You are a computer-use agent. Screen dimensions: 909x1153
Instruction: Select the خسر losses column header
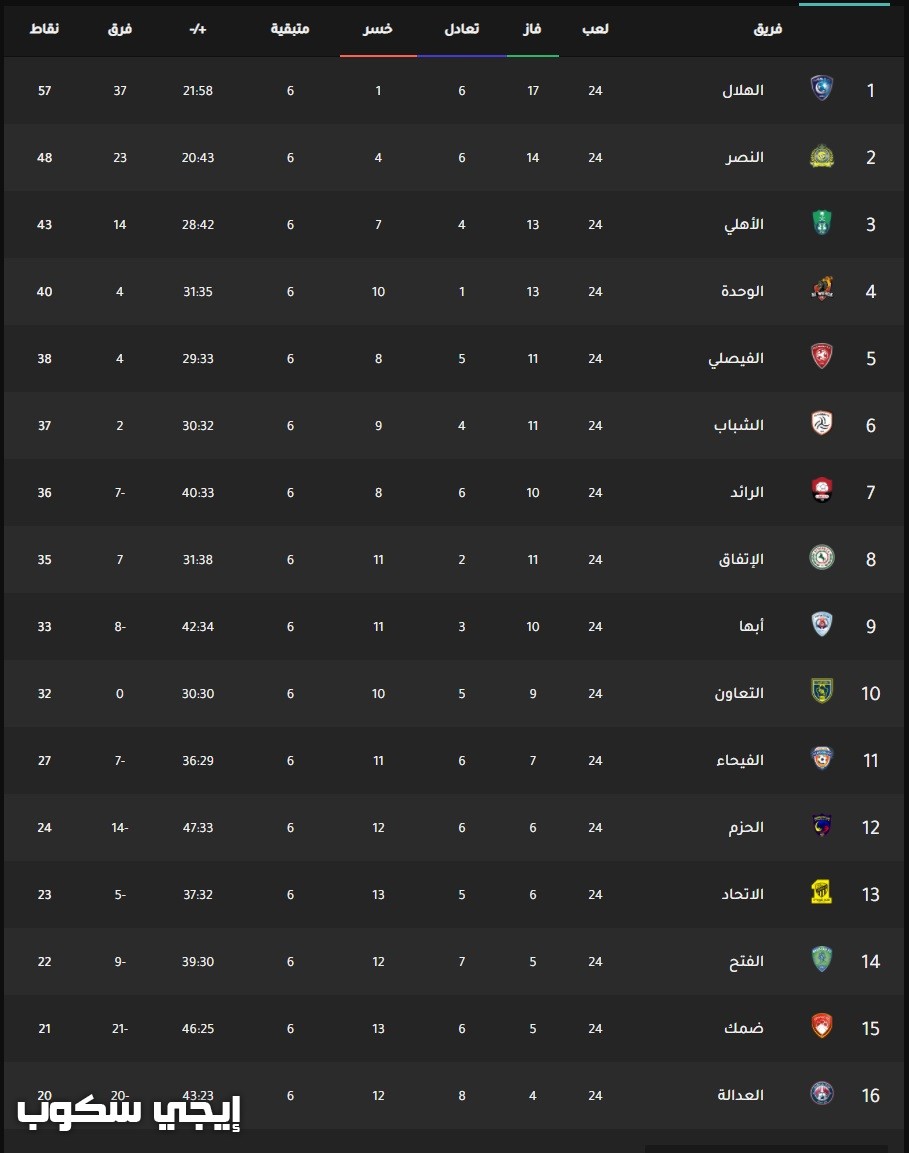(378, 29)
